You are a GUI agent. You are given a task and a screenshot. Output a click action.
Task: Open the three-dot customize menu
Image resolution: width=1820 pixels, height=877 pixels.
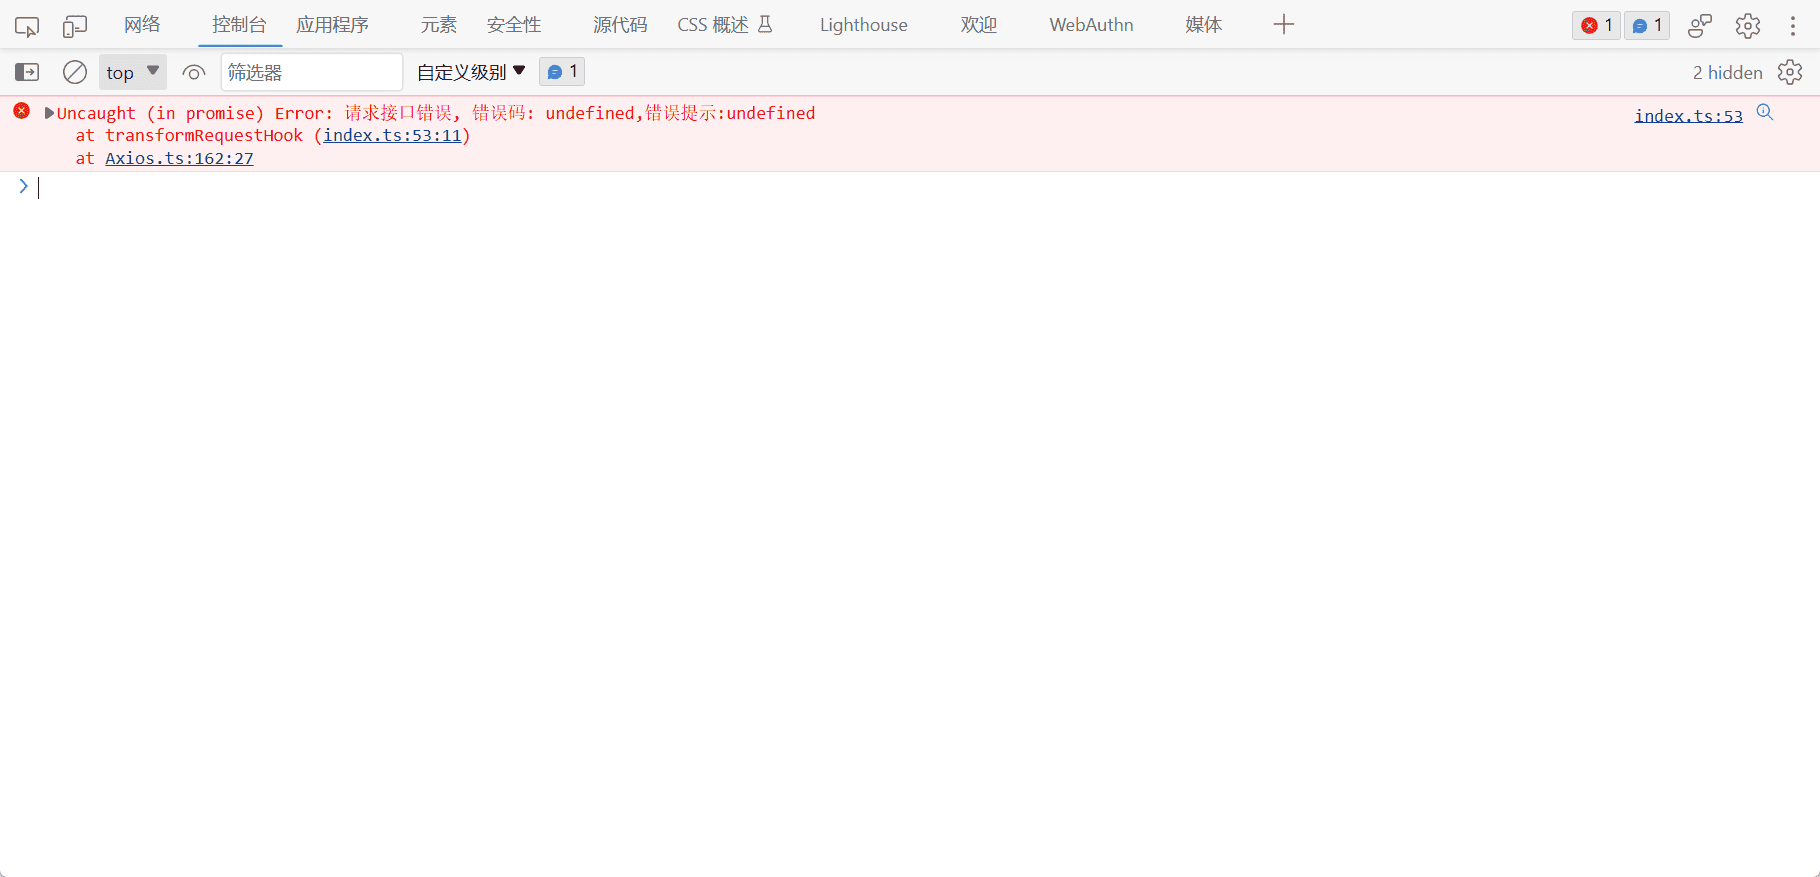1793,26
